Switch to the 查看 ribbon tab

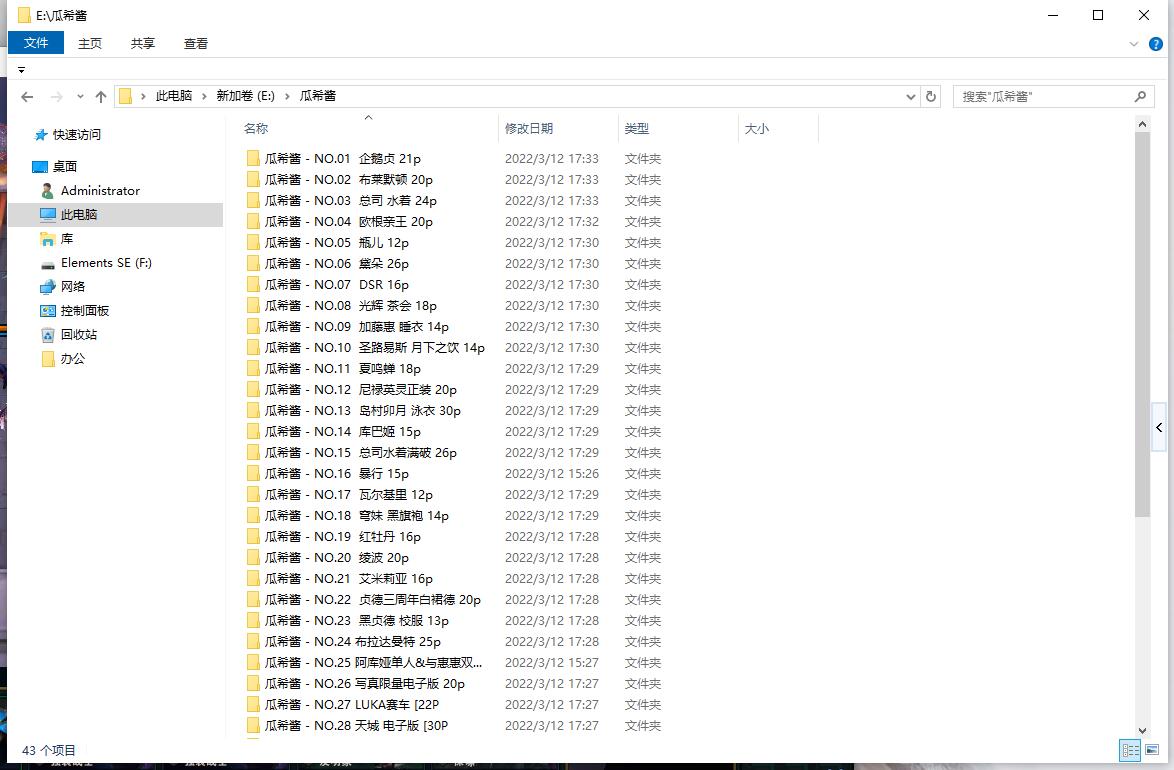196,43
